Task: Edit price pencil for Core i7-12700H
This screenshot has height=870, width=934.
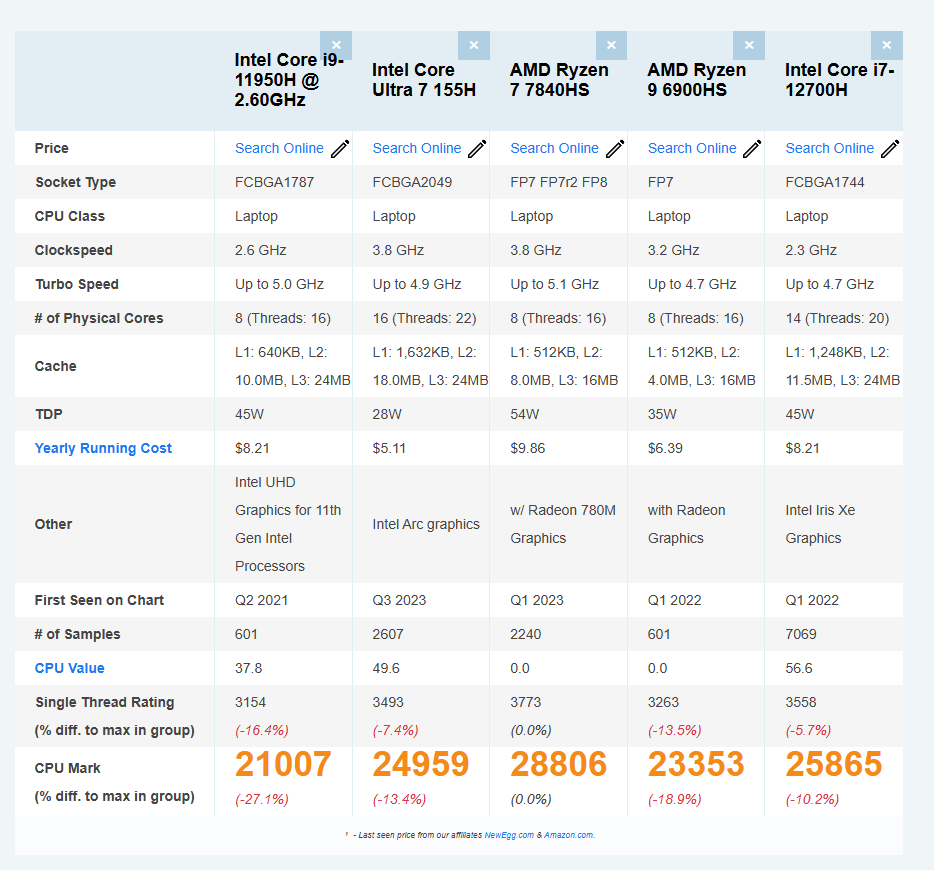Action: coord(890,149)
